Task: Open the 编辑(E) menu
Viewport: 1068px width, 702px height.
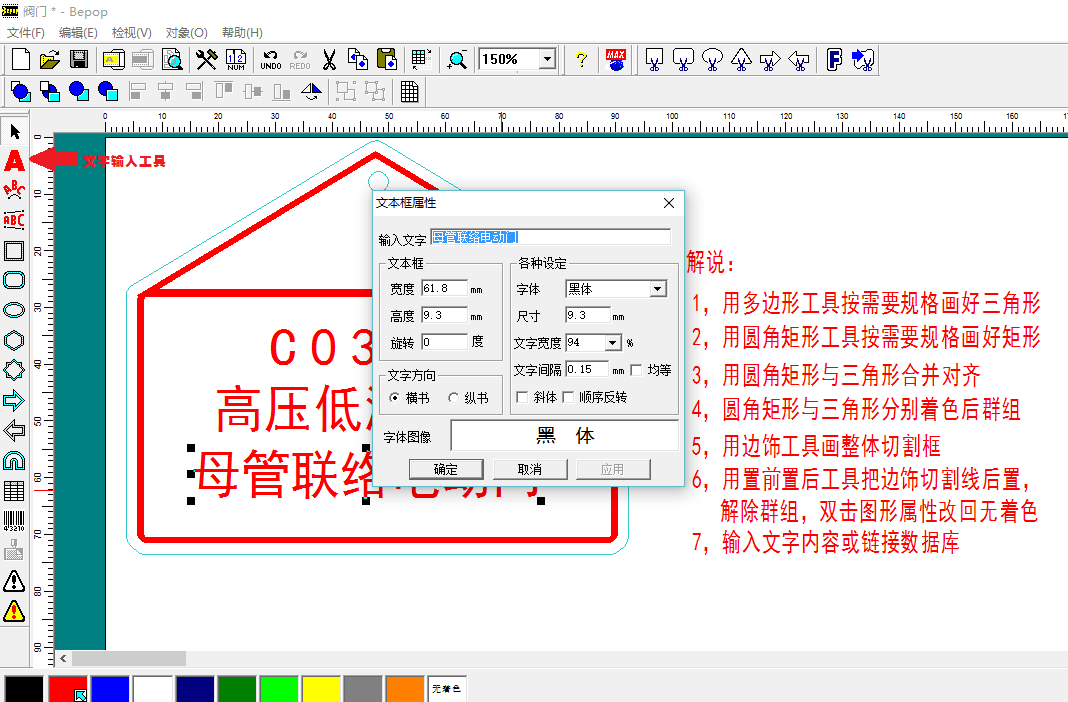Action: point(78,33)
